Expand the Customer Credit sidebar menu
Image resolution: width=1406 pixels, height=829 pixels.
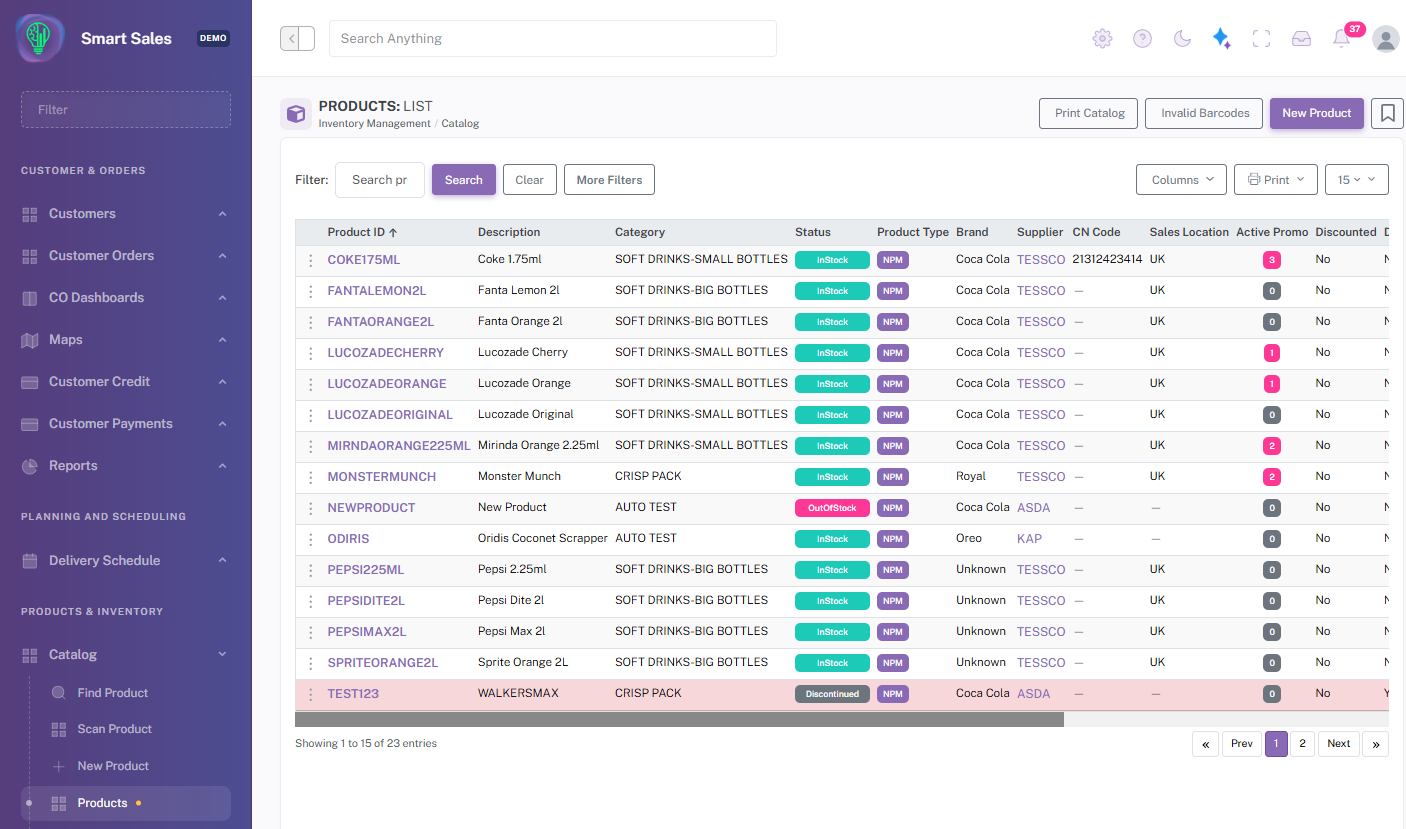click(125, 381)
